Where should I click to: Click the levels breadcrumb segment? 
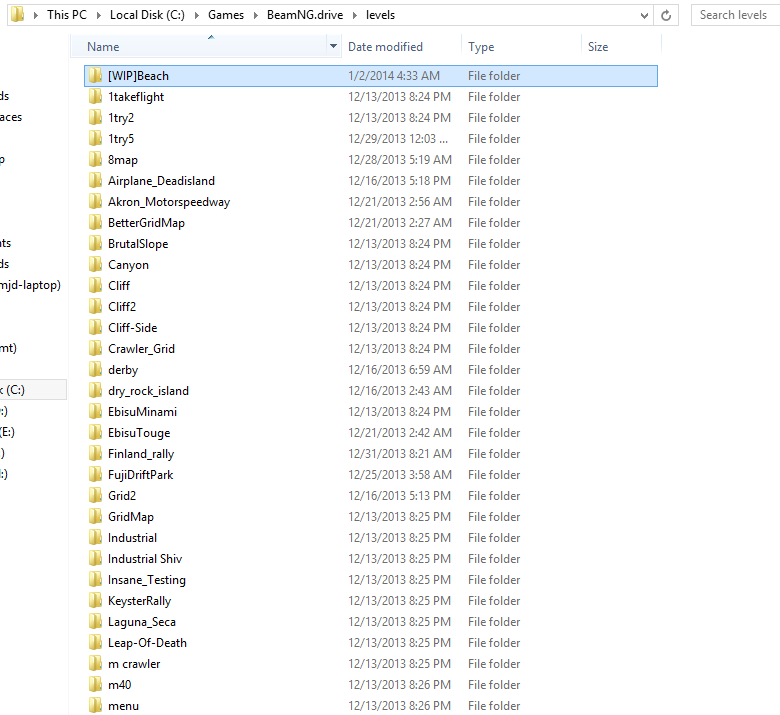point(381,15)
